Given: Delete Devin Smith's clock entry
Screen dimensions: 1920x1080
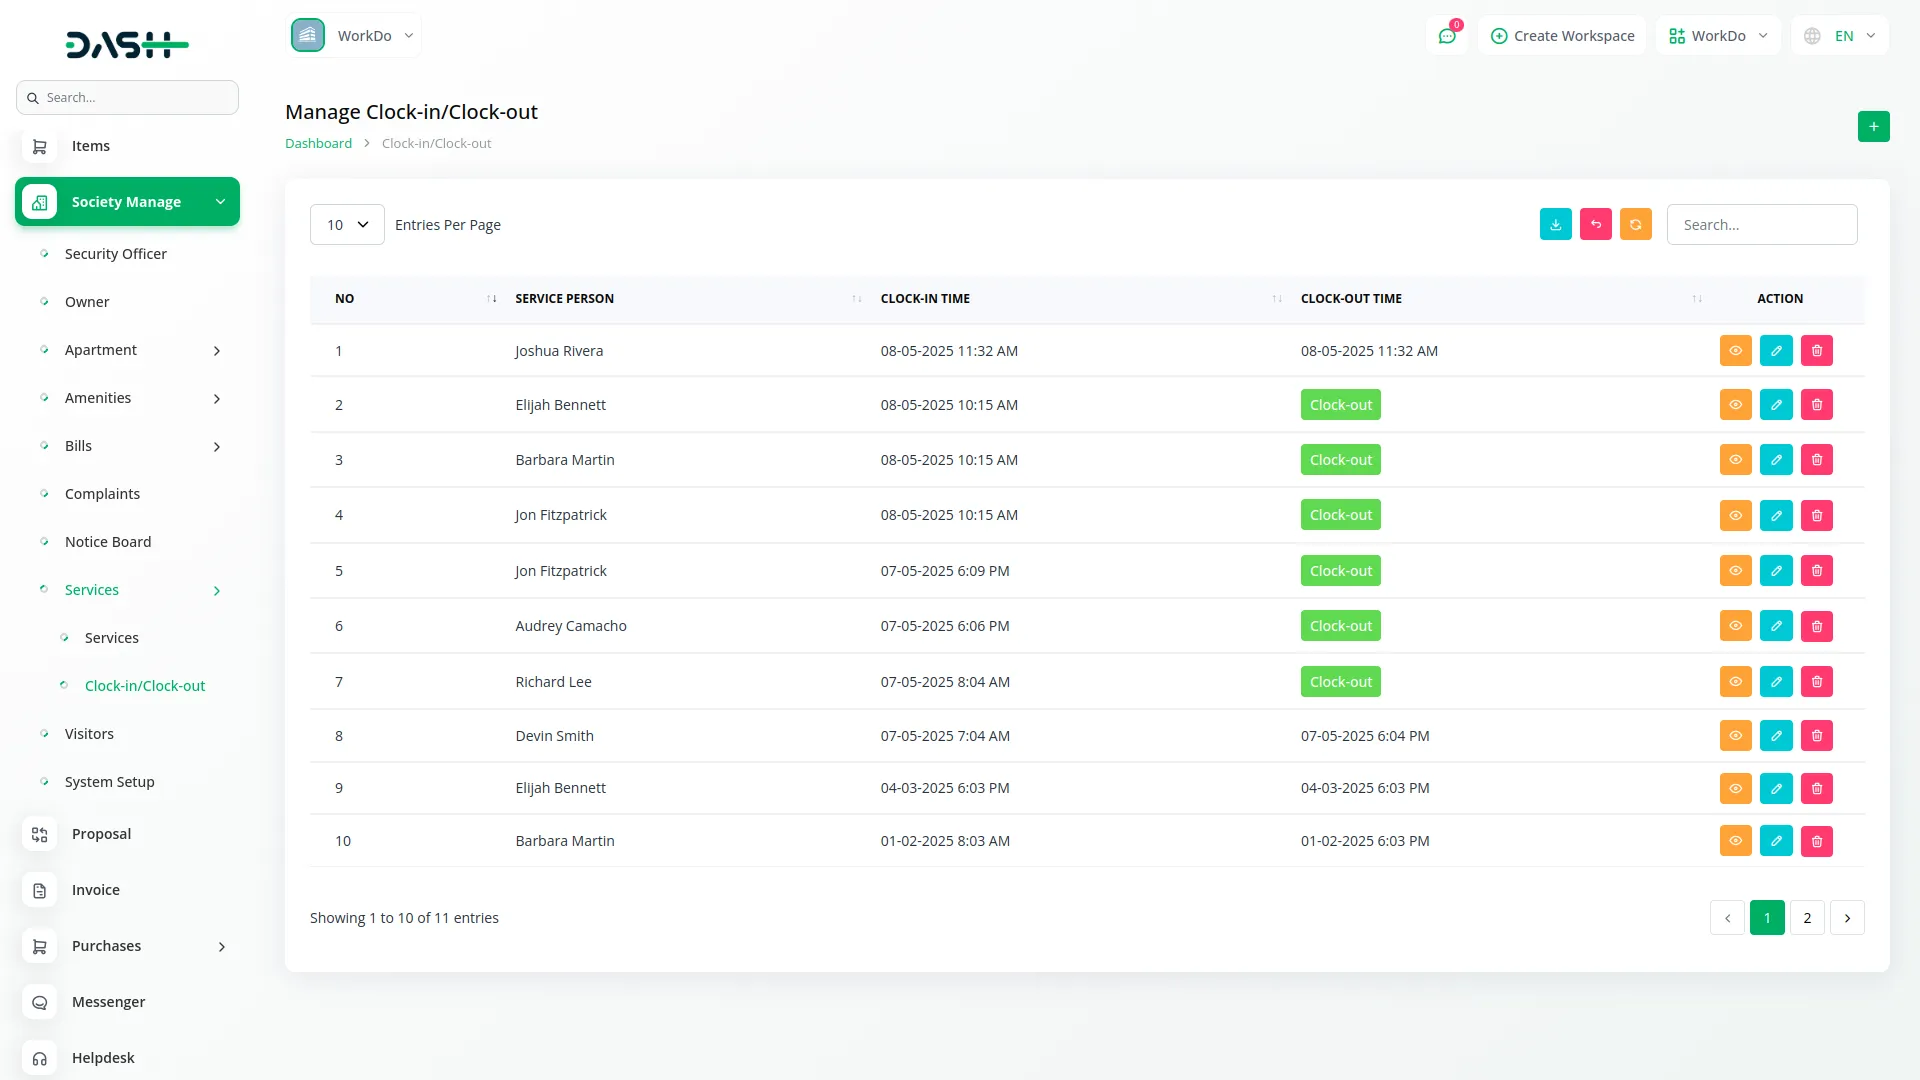Looking at the screenshot, I should click(x=1816, y=736).
